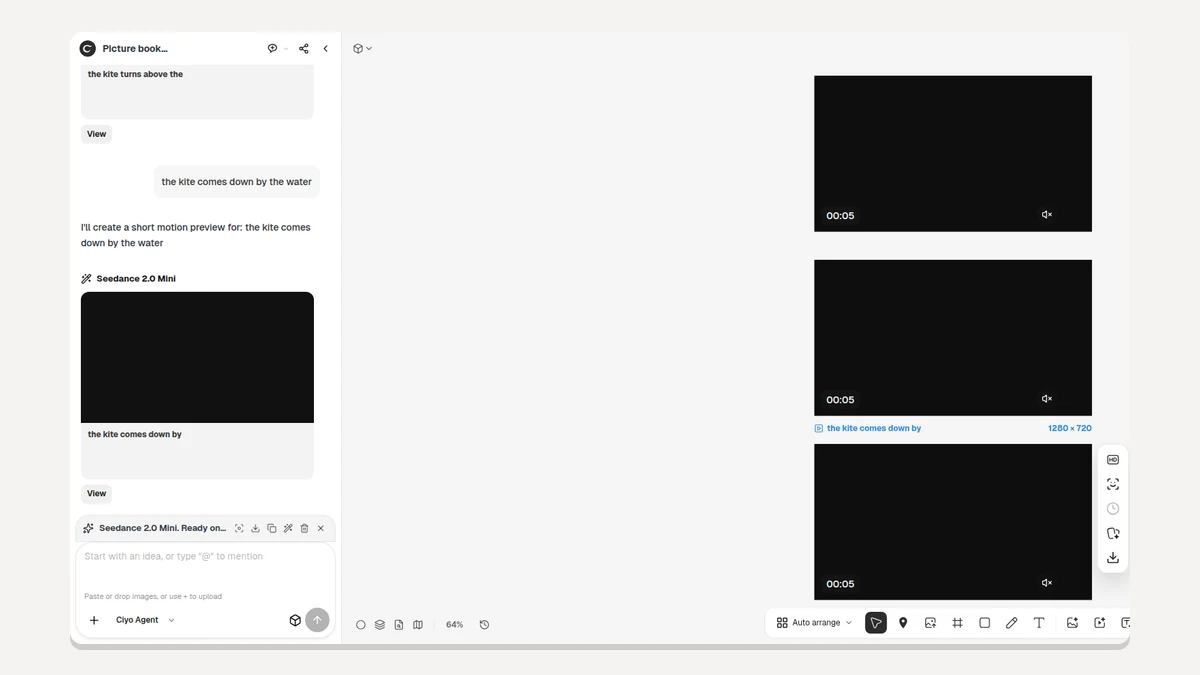
Task: Copy icon in Seedance selection bar
Action: [x=272, y=528]
